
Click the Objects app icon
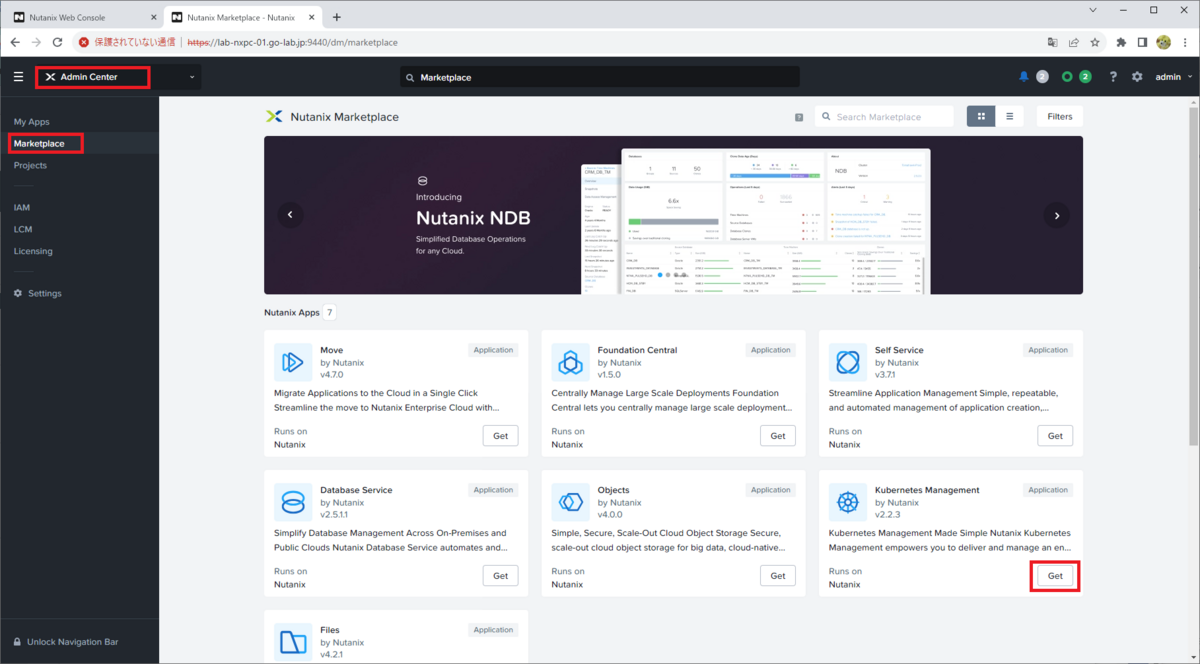pyautogui.click(x=570, y=502)
